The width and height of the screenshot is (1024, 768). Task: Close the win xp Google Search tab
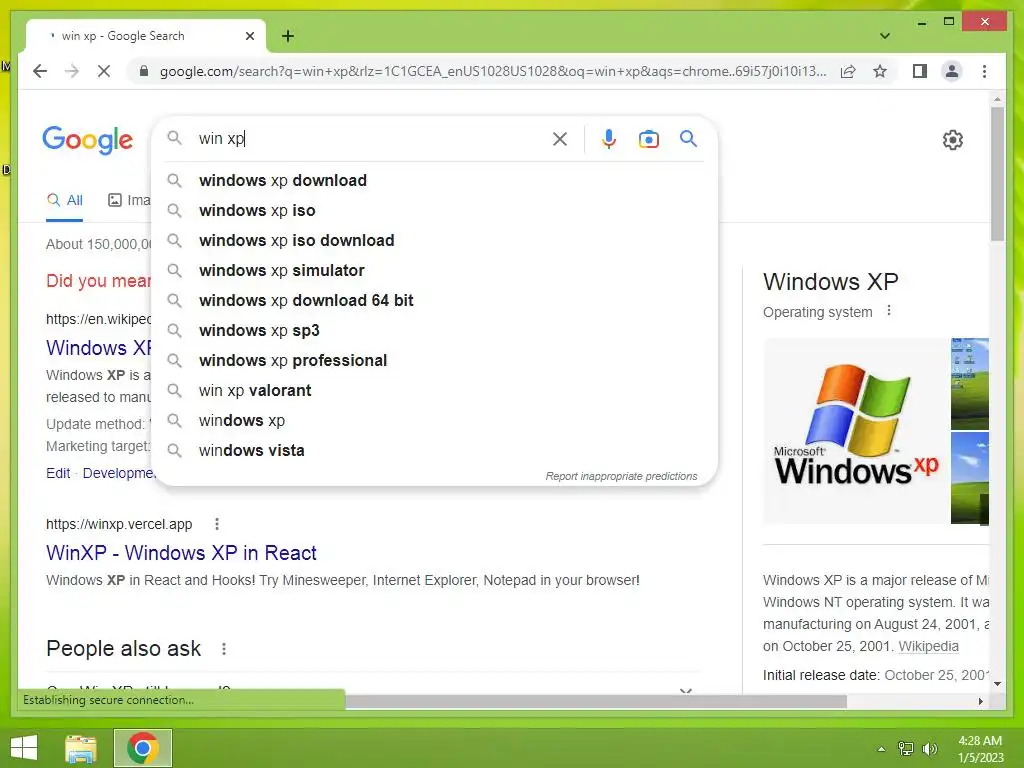(x=249, y=36)
